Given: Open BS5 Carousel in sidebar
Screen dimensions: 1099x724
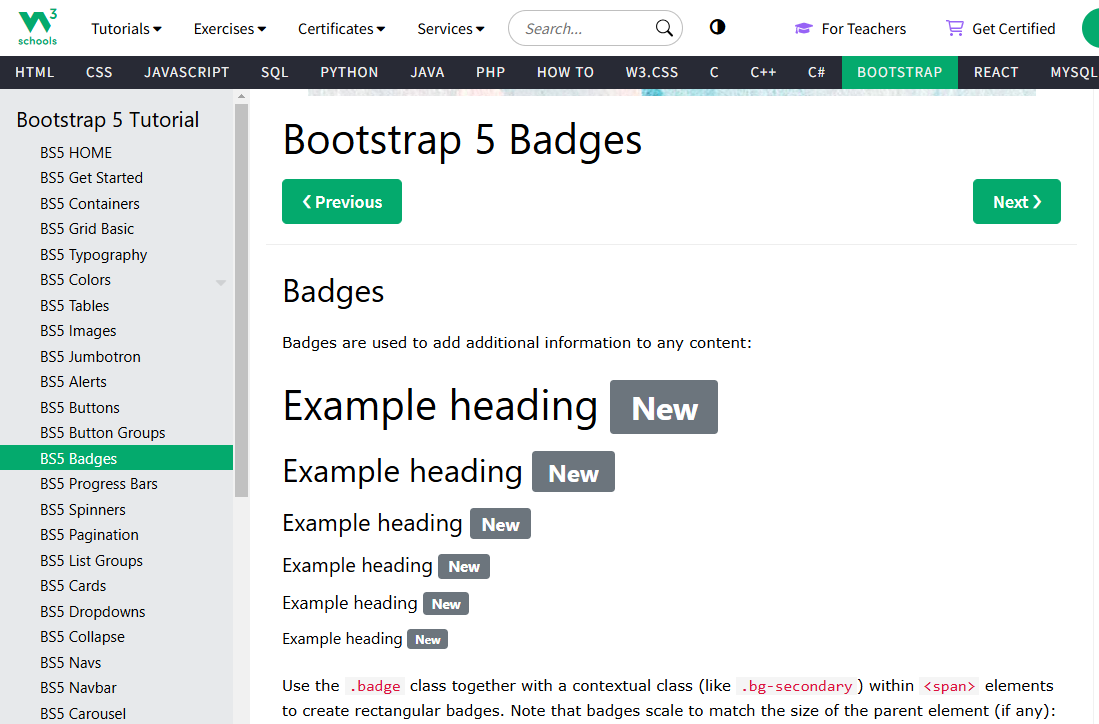Looking at the screenshot, I should [116, 713].
